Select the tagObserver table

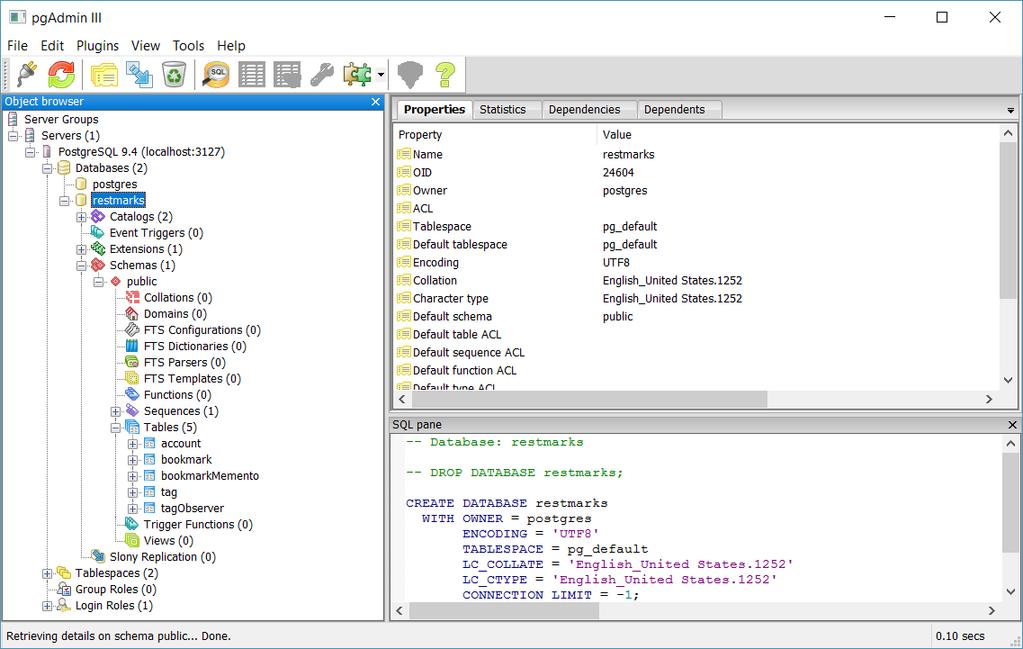pyautogui.click(x=192, y=508)
